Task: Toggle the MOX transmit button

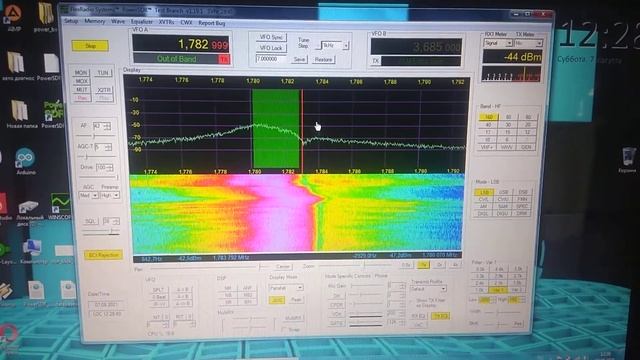Action: (x=82, y=81)
